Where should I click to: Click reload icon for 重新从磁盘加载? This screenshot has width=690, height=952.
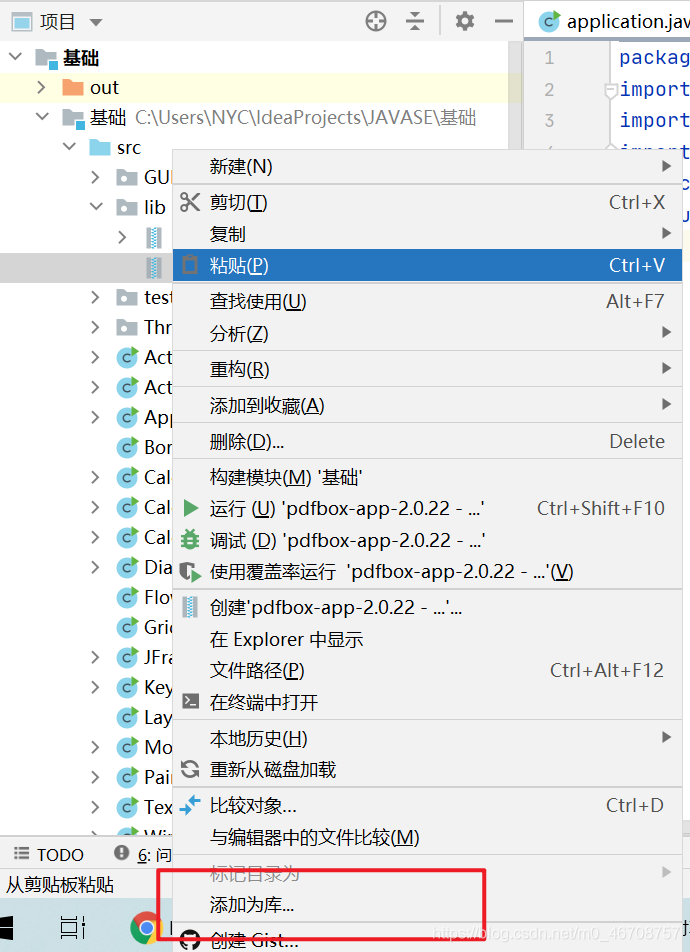(190, 769)
